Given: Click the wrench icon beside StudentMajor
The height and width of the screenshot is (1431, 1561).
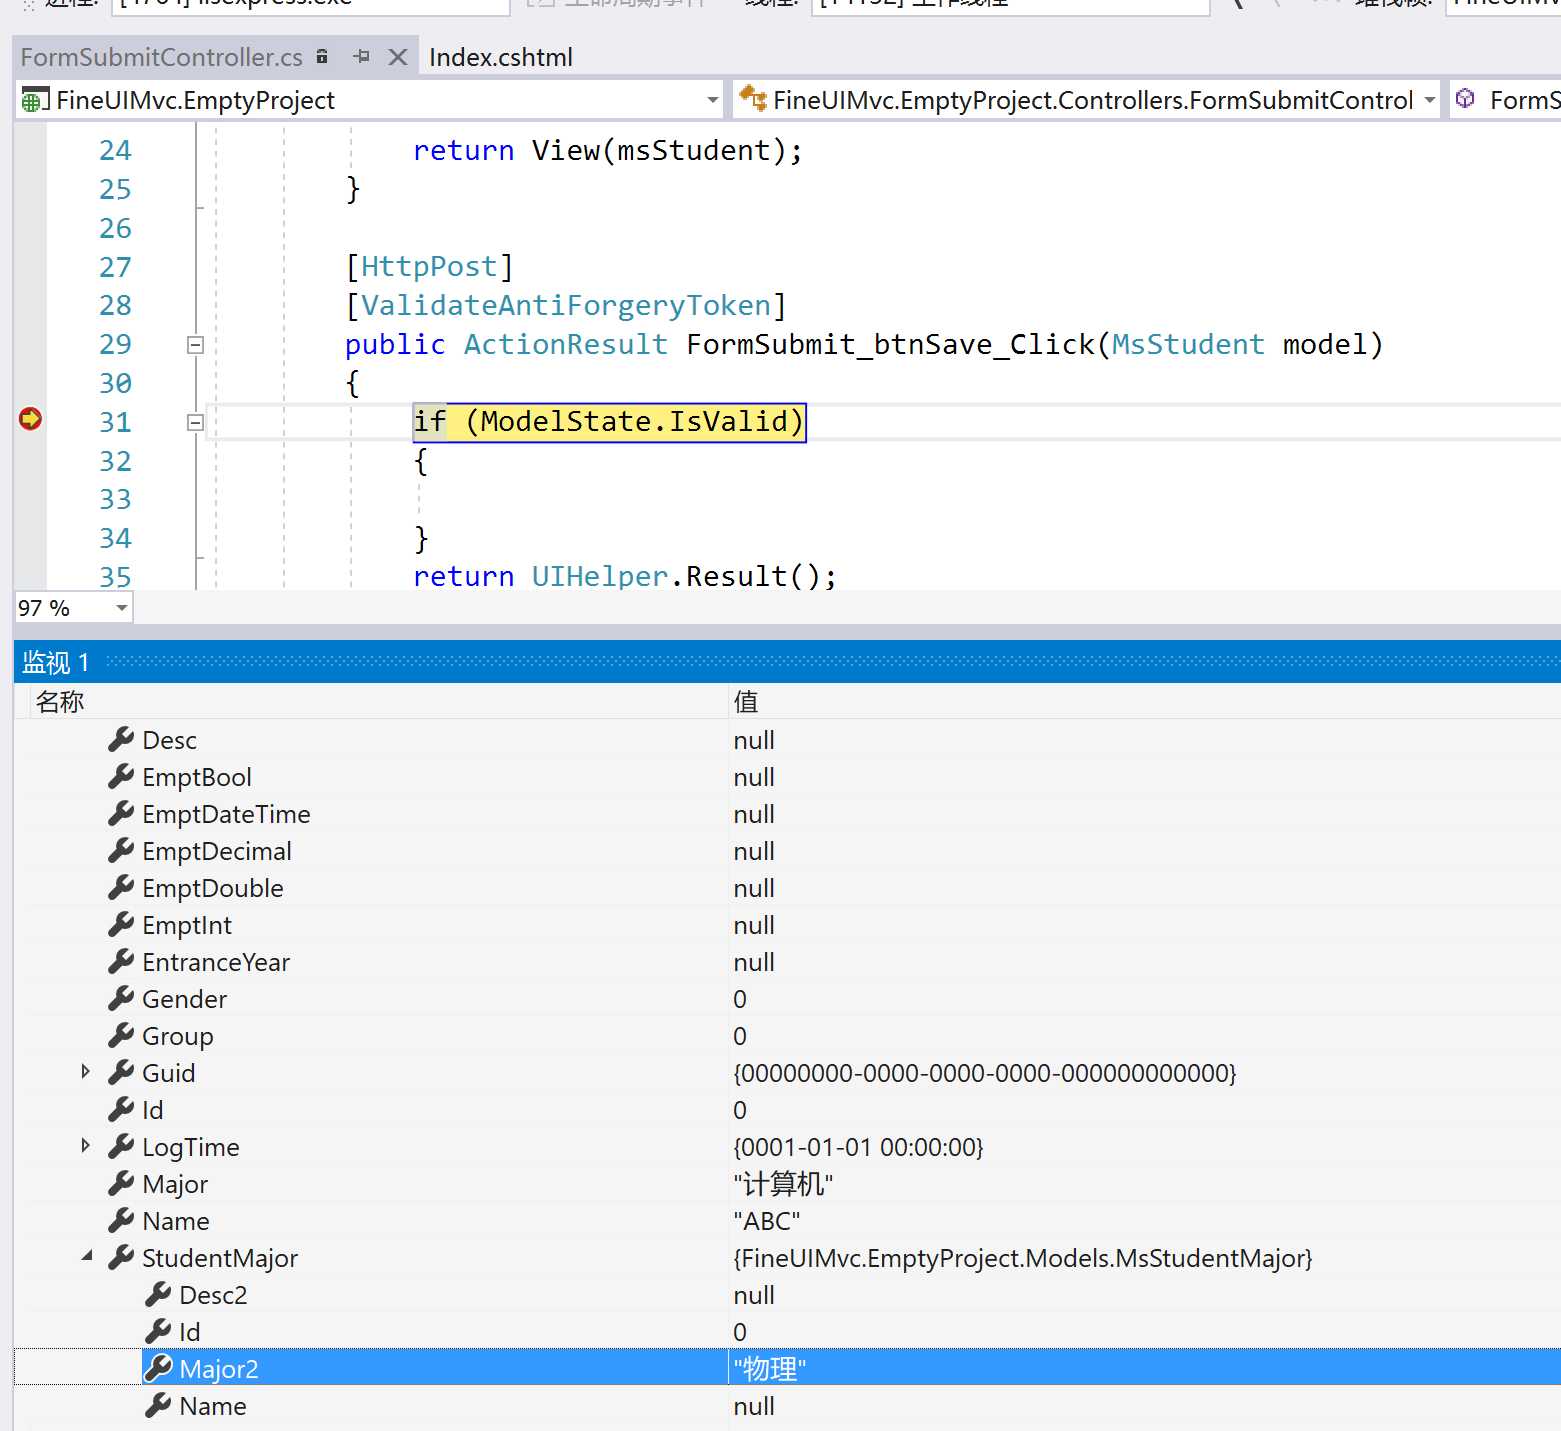Looking at the screenshot, I should click(121, 1257).
